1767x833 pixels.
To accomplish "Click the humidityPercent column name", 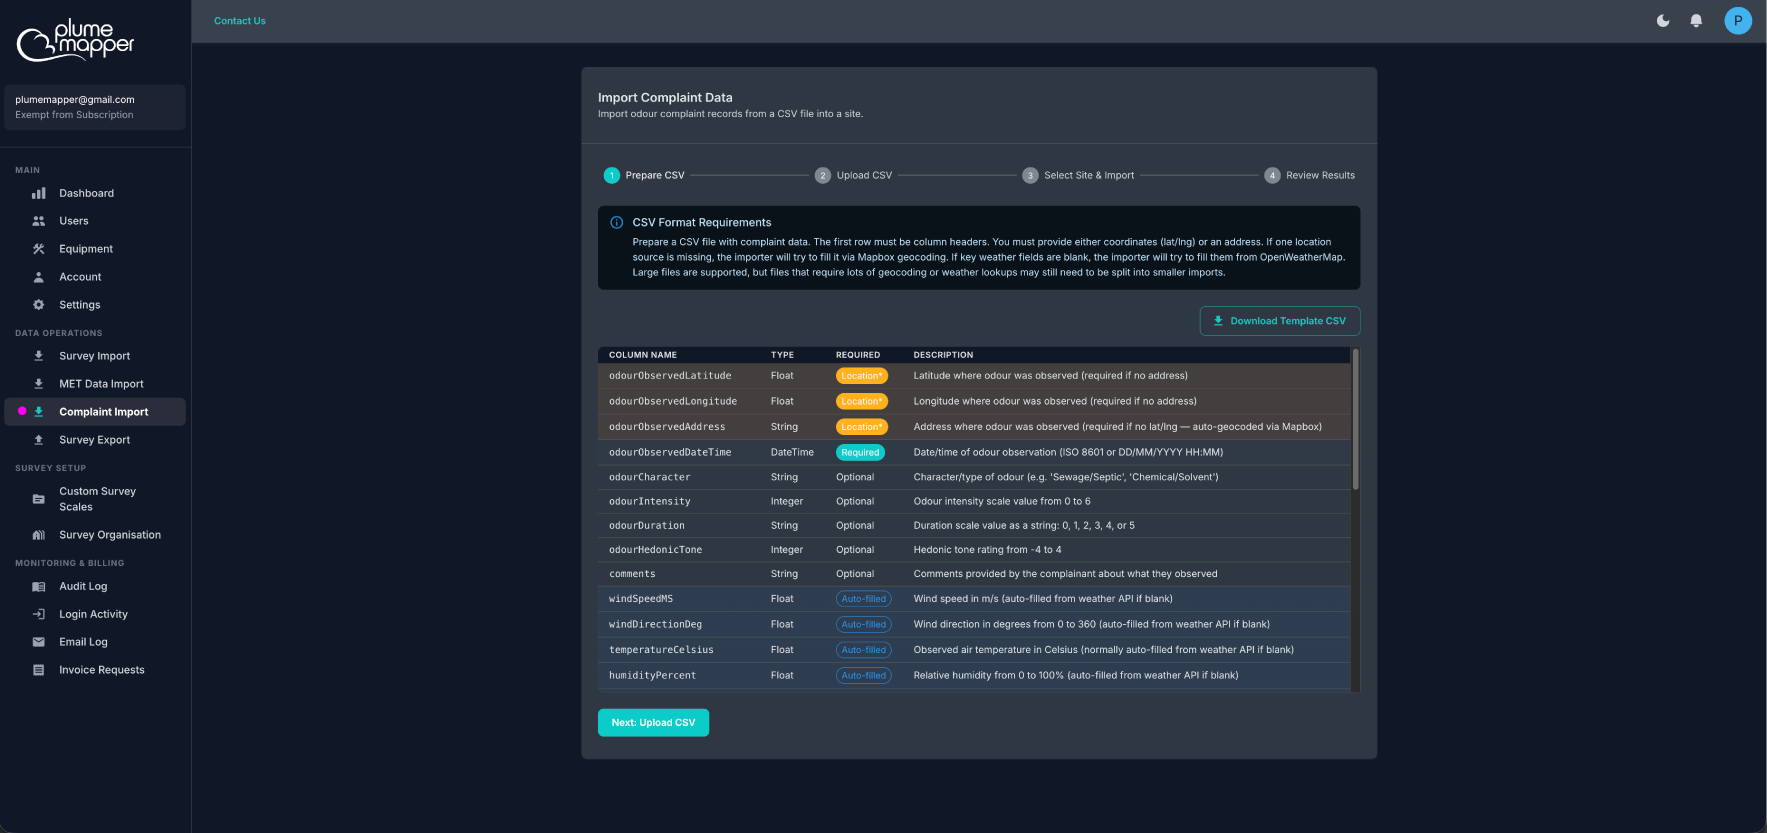I will pyautogui.click(x=653, y=676).
